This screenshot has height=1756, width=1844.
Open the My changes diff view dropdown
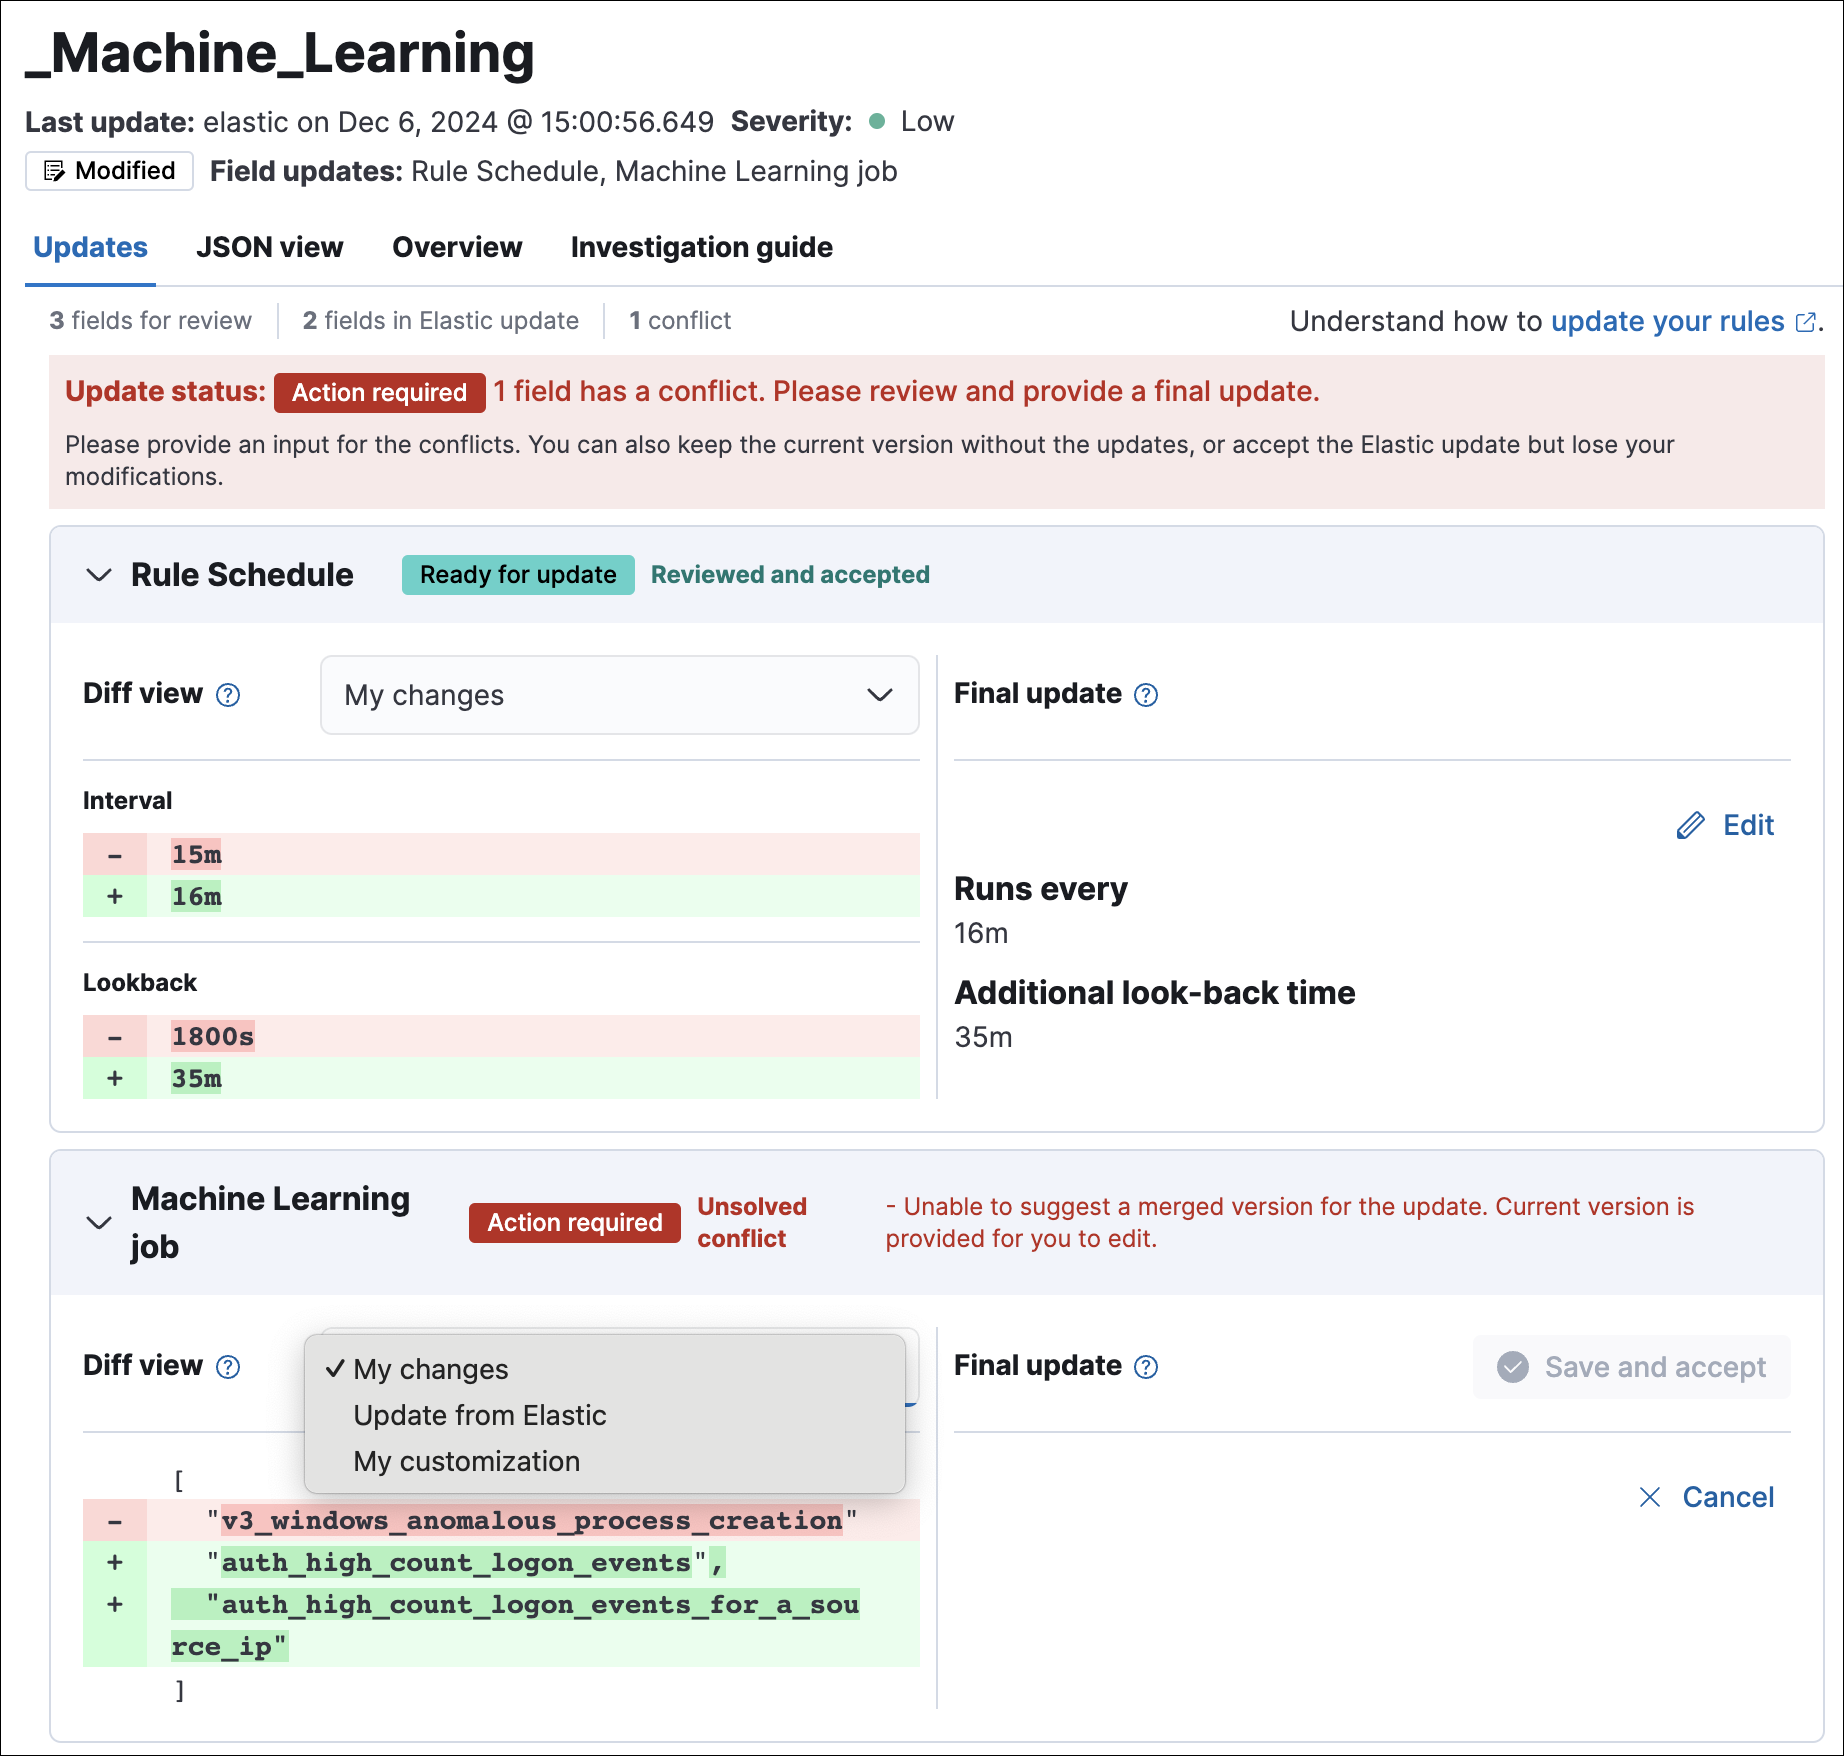click(x=619, y=695)
